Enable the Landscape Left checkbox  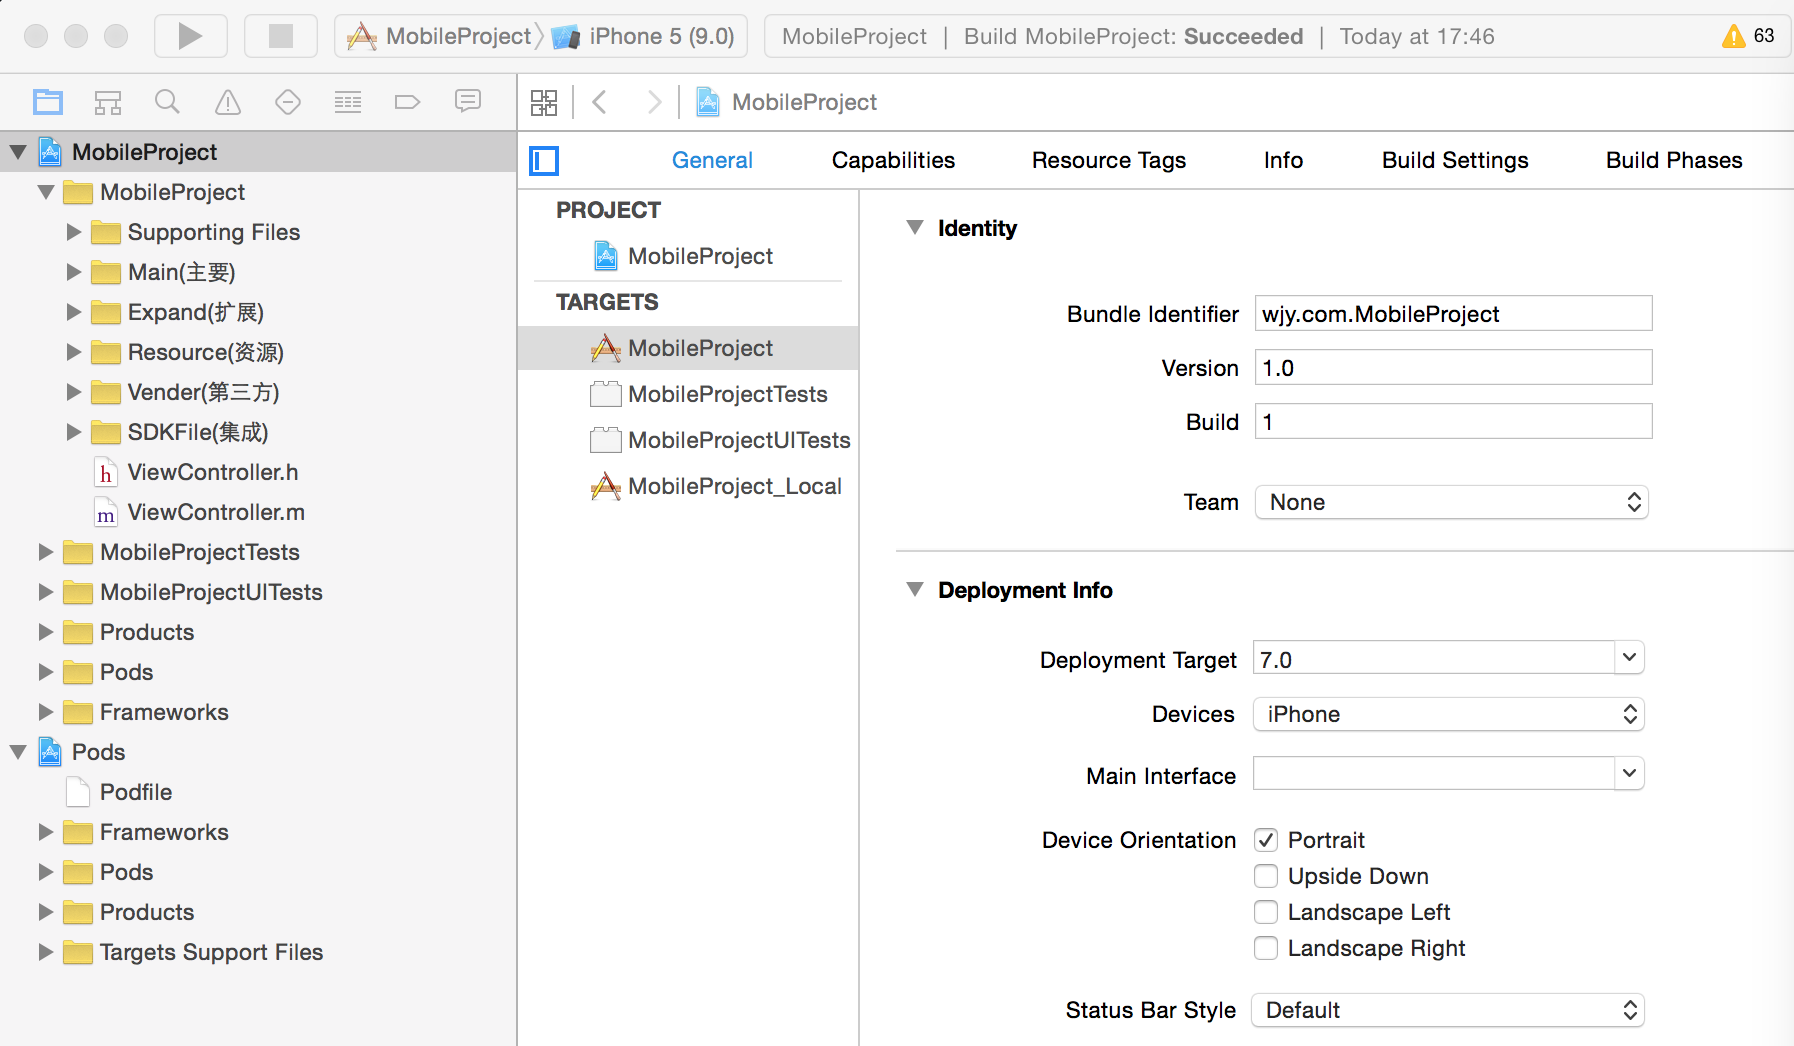click(1266, 912)
